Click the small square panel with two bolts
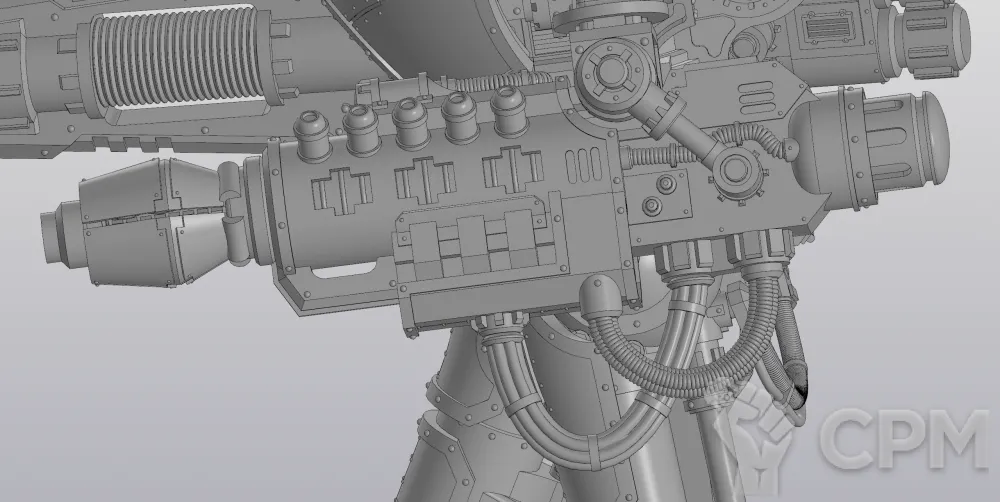 pos(661,193)
